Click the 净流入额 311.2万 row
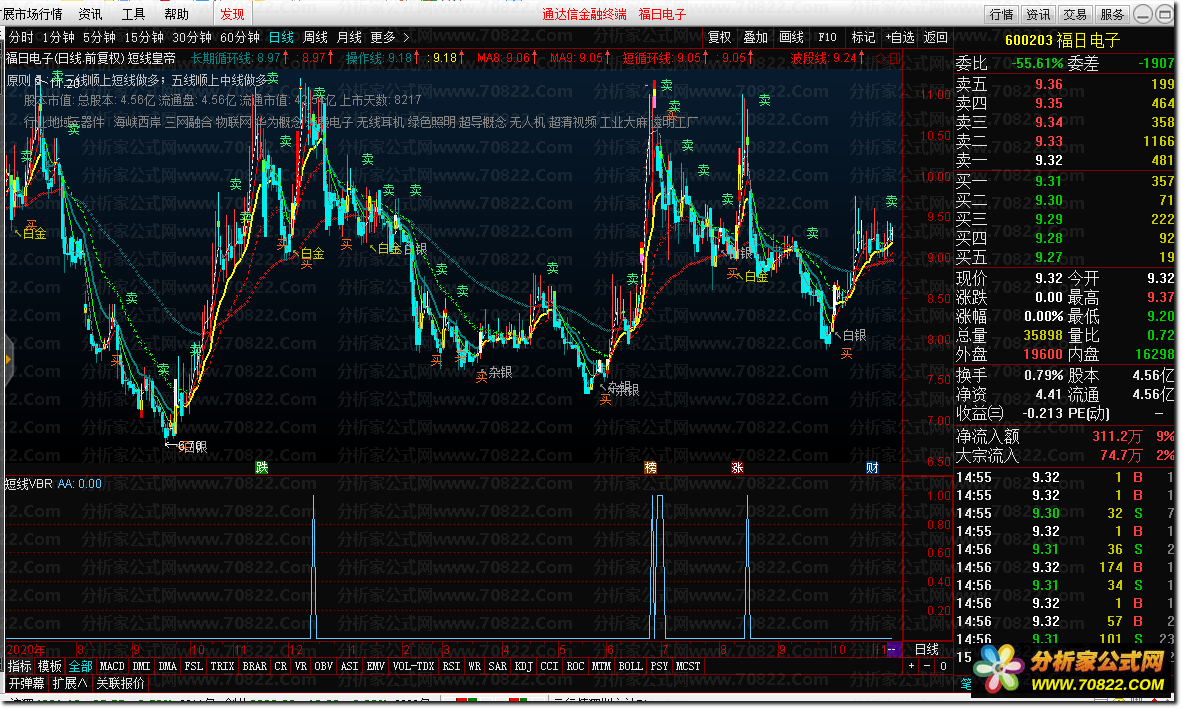The height and width of the screenshot is (709, 1183). 1065,436
